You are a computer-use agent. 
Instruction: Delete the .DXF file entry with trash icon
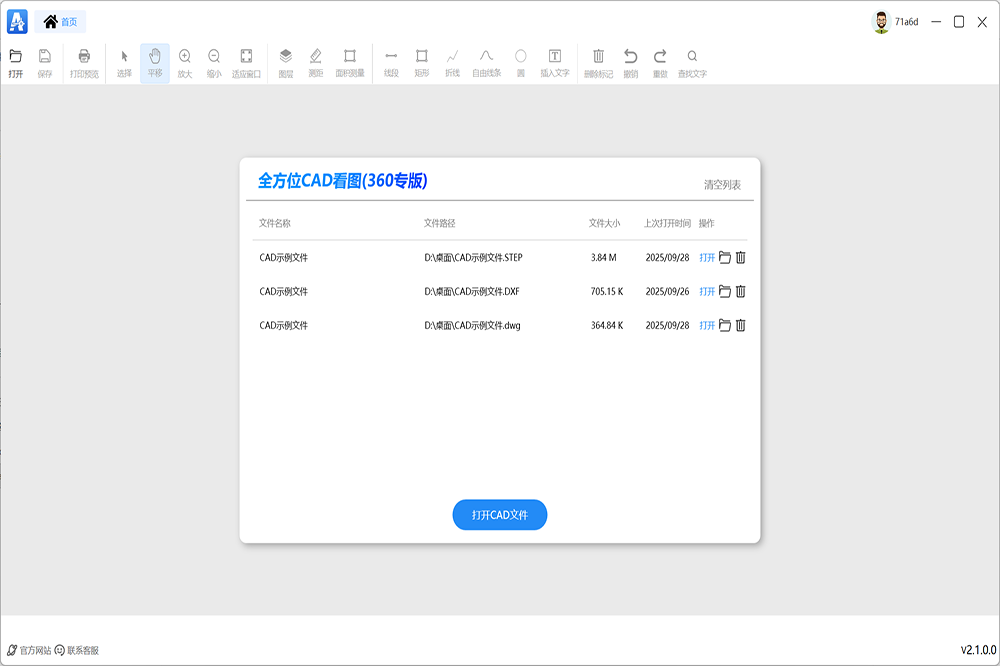741,292
